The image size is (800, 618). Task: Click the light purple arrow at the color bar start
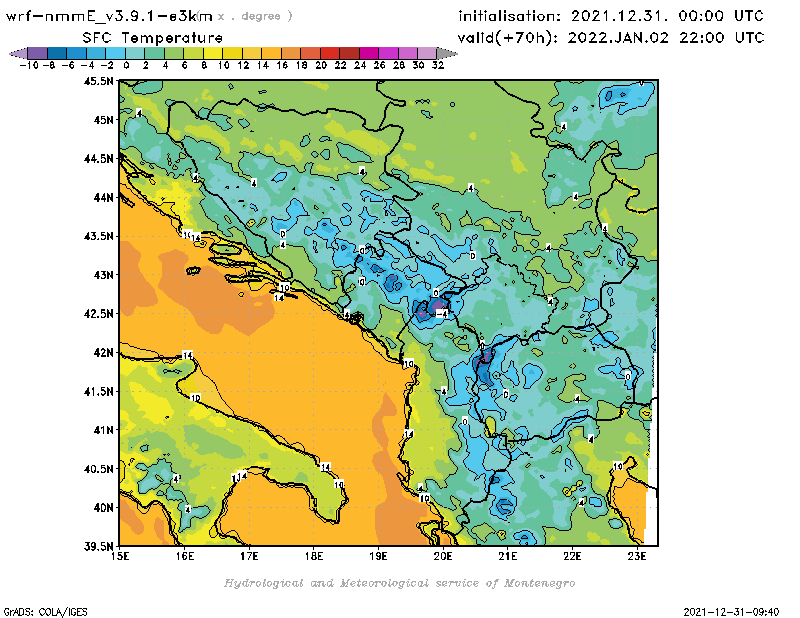tap(18, 53)
